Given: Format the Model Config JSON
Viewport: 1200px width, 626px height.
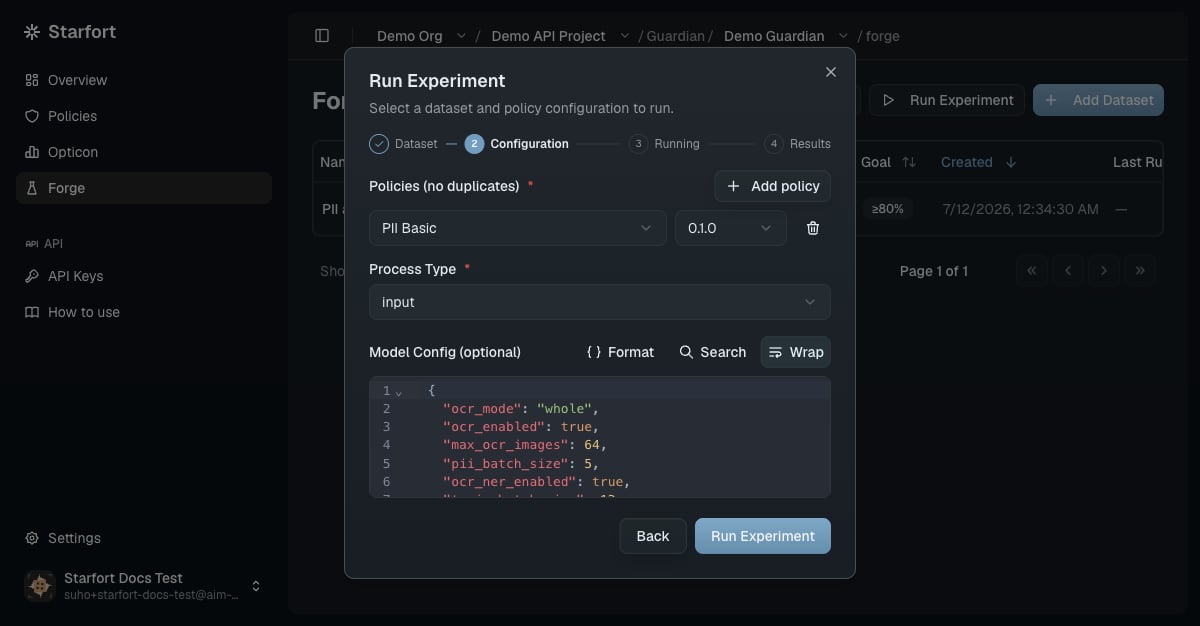Looking at the screenshot, I should (x=620, y=352).
